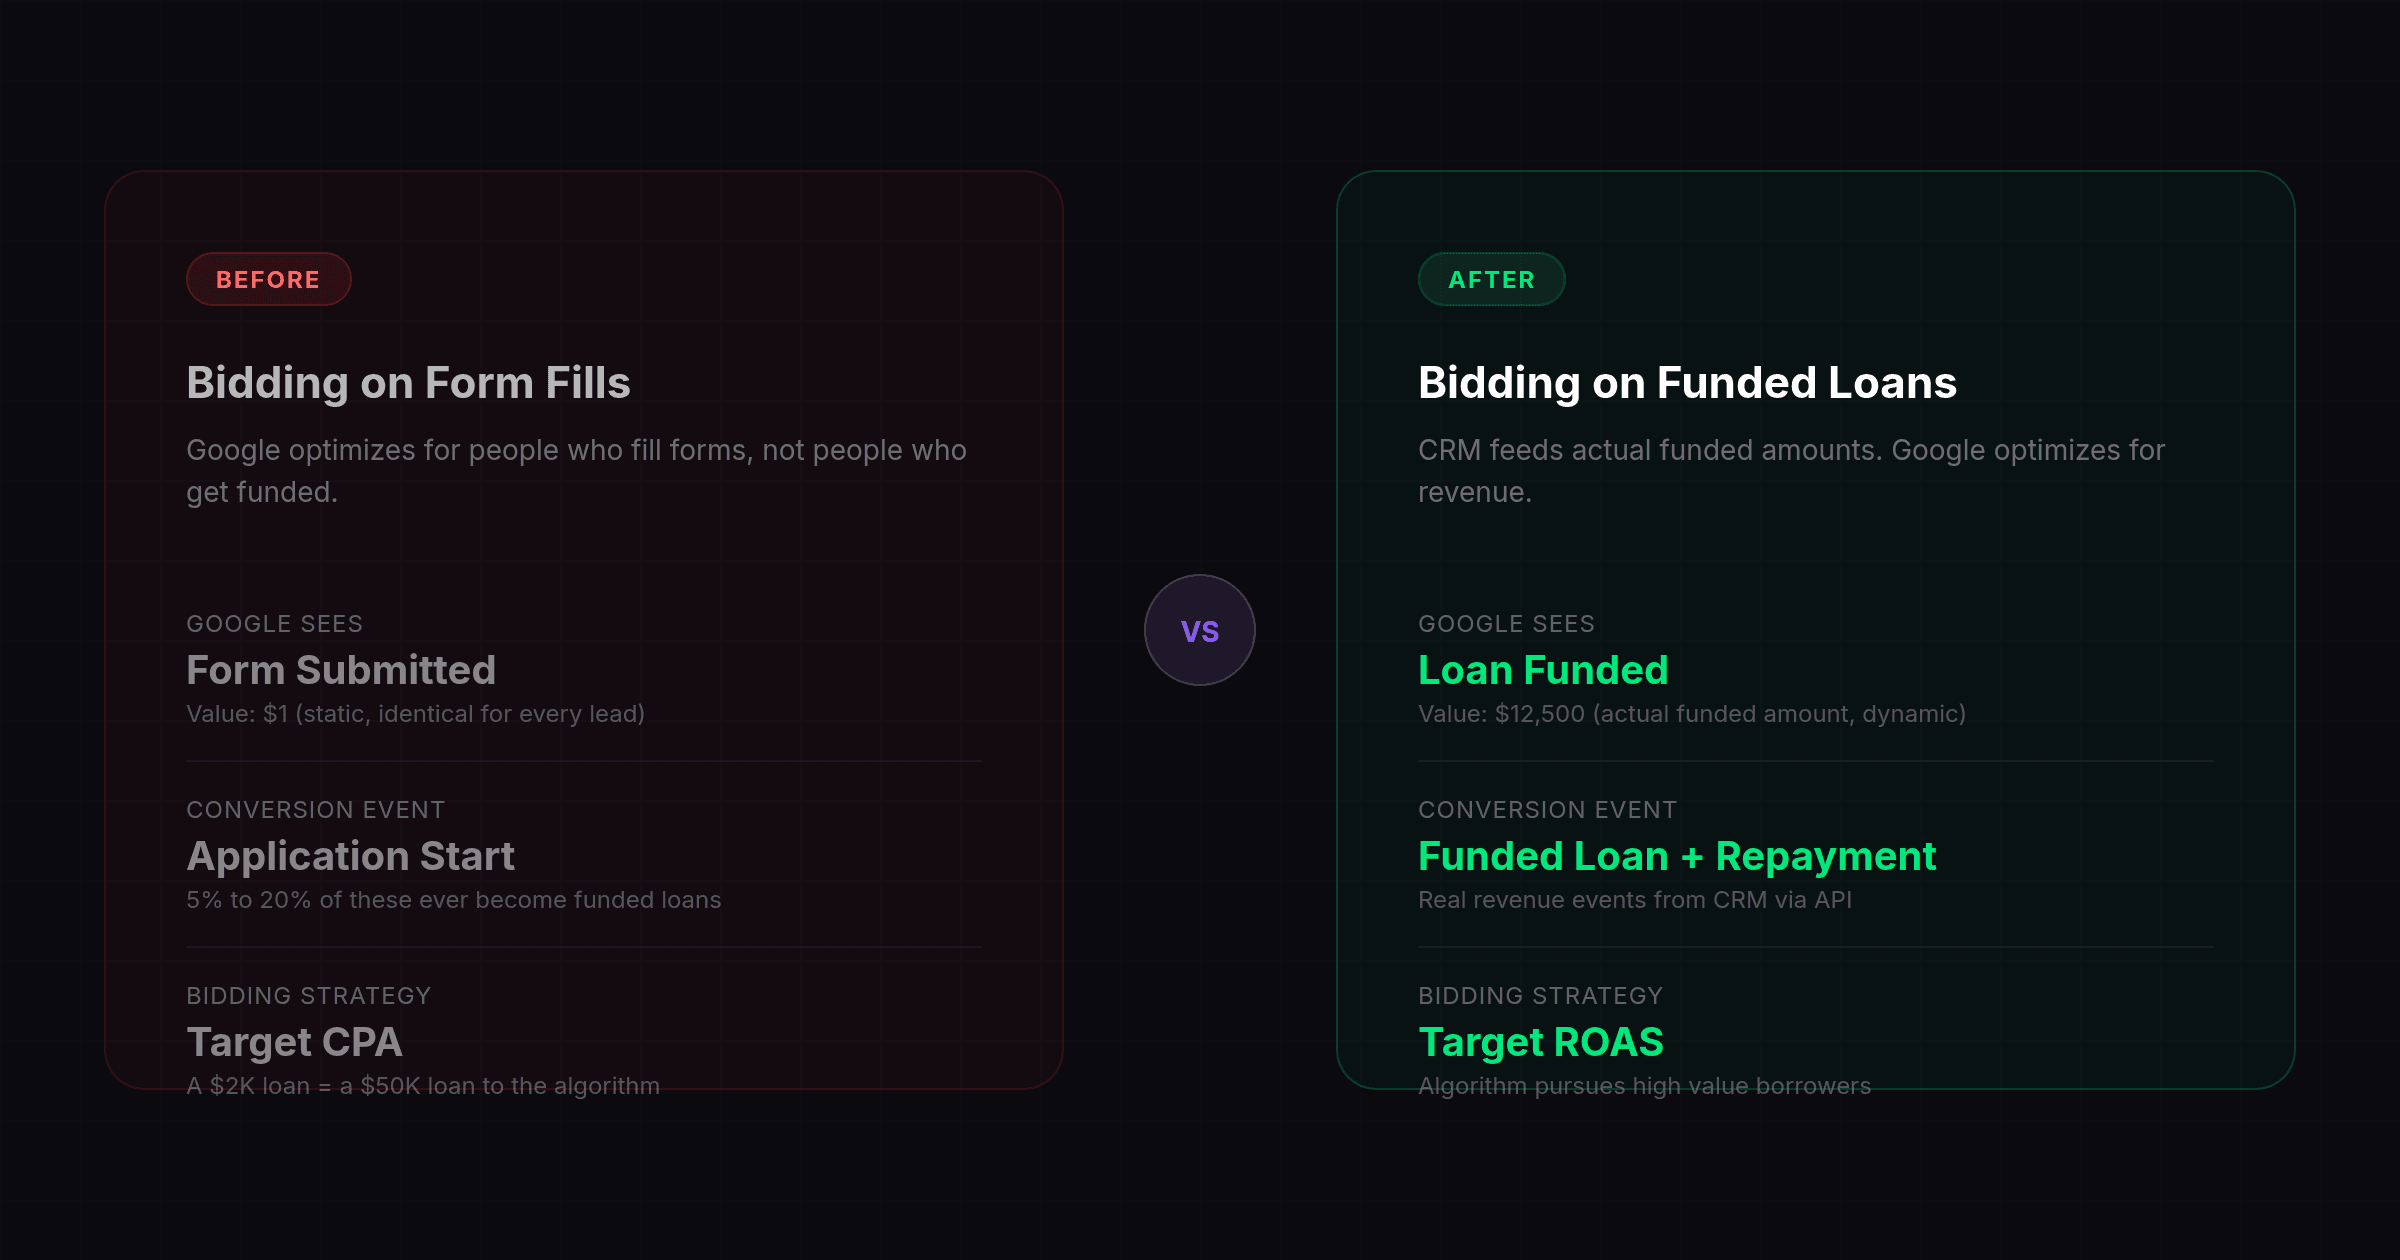Select the "Bidding on Form Fills" heading

click(x=408, y=383)
